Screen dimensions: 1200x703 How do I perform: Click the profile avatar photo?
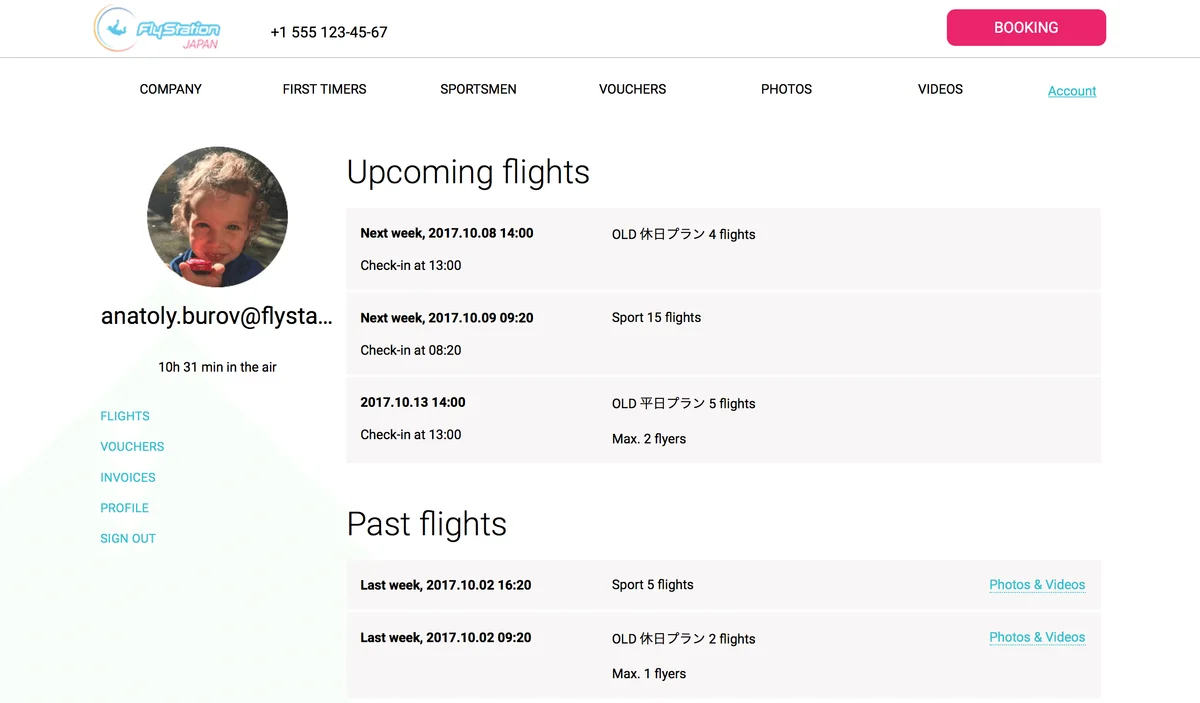(x=217, y=217)
